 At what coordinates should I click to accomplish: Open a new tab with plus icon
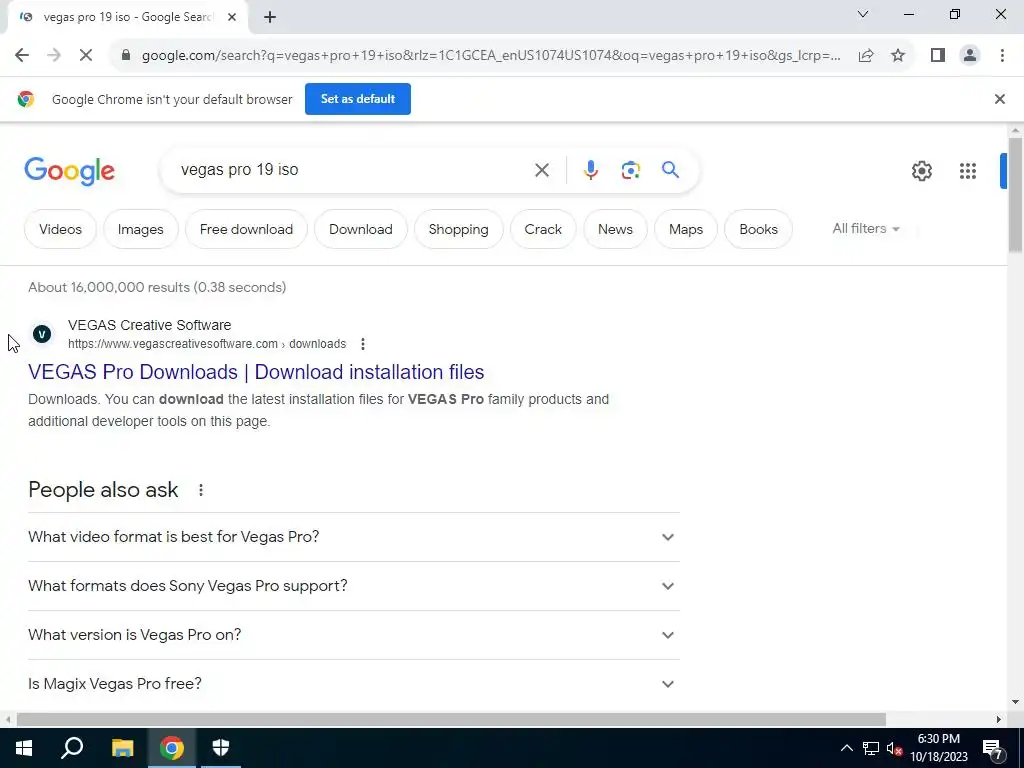[270, 17]
